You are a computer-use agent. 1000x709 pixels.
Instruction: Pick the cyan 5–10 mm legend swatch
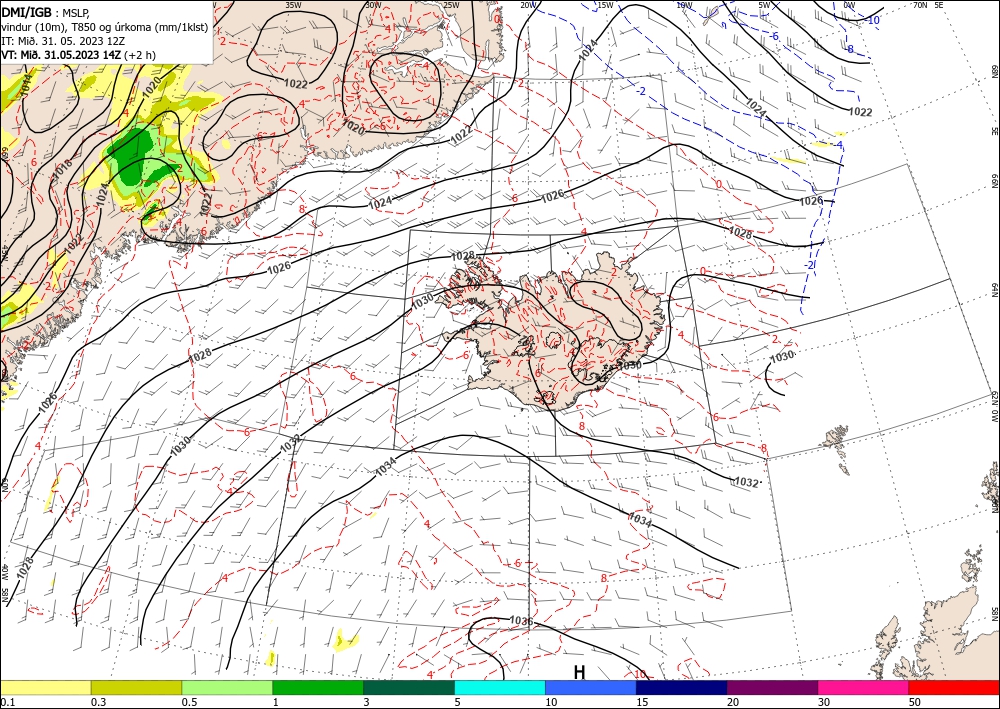500,687
